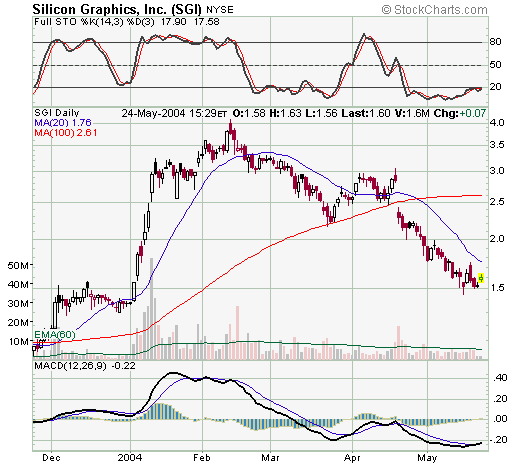Click the 'May' date axis label

pos(427,458)
